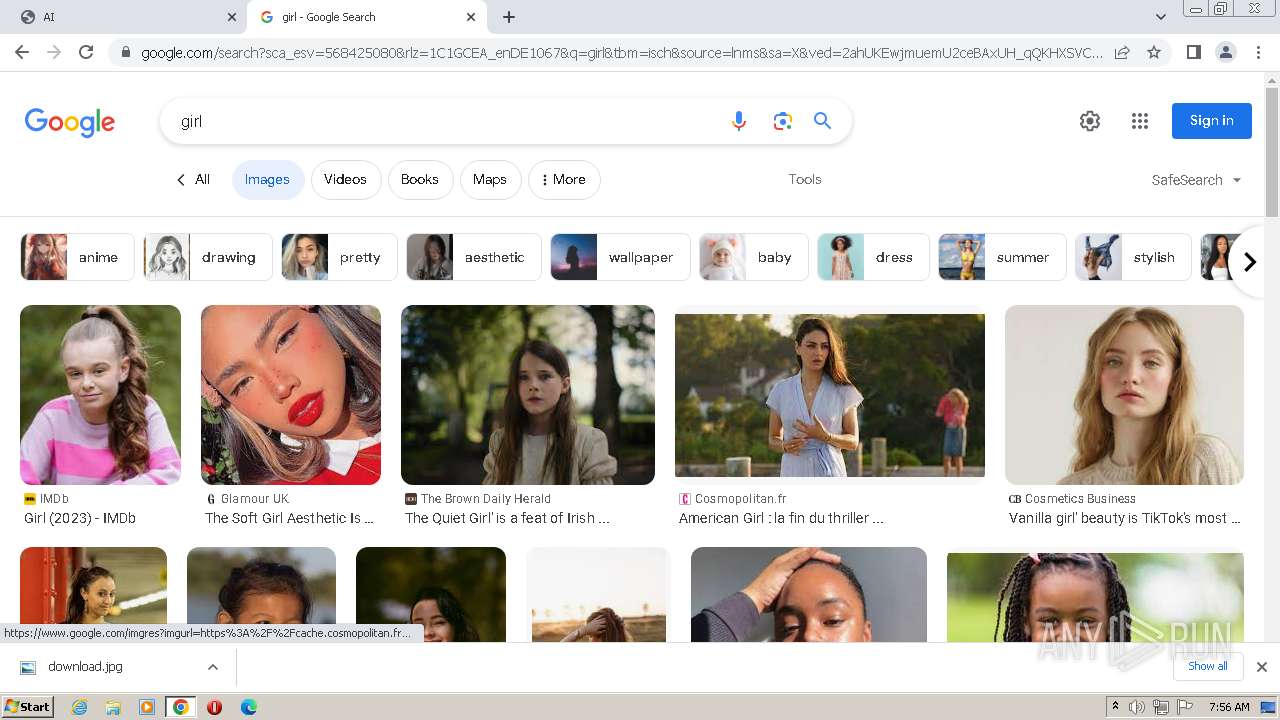Share this page from address bar
The width and height of the screenshot is (1280, 720).
tap(1122, 52)
